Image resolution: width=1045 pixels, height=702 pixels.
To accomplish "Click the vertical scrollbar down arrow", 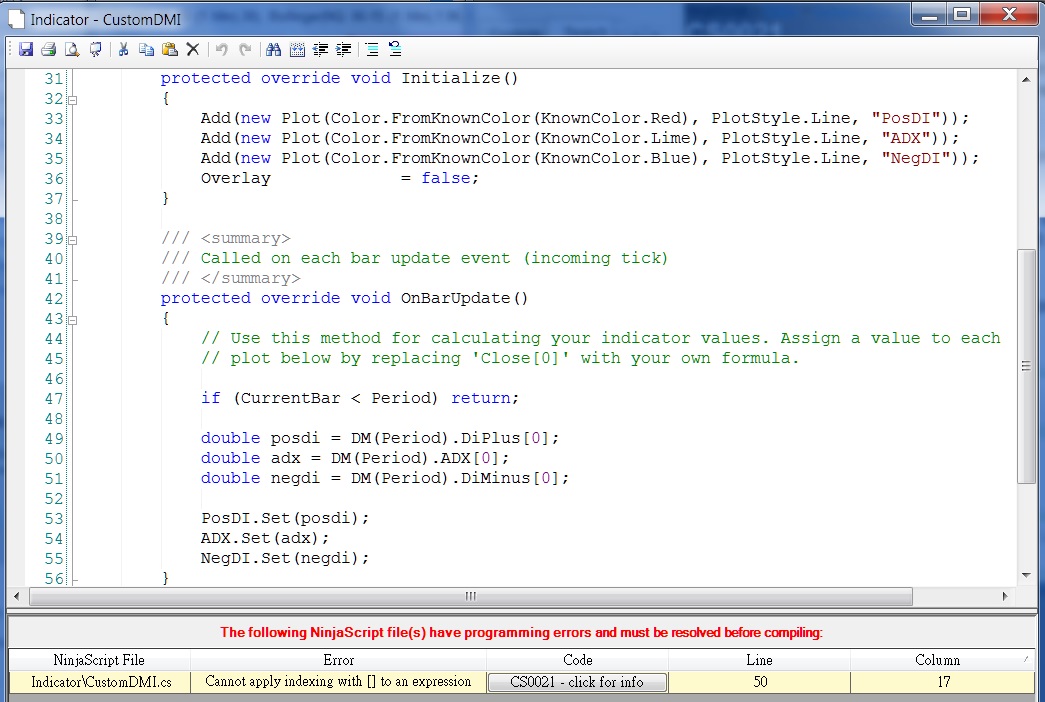I will pyautogui.click(x=1026, y=575).
